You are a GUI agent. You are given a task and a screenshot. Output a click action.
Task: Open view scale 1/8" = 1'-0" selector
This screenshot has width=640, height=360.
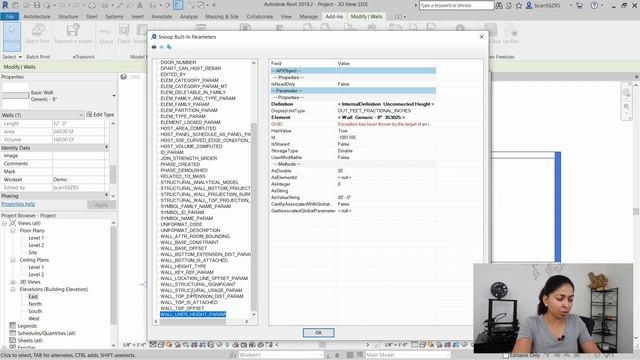[x=134, y=345]
